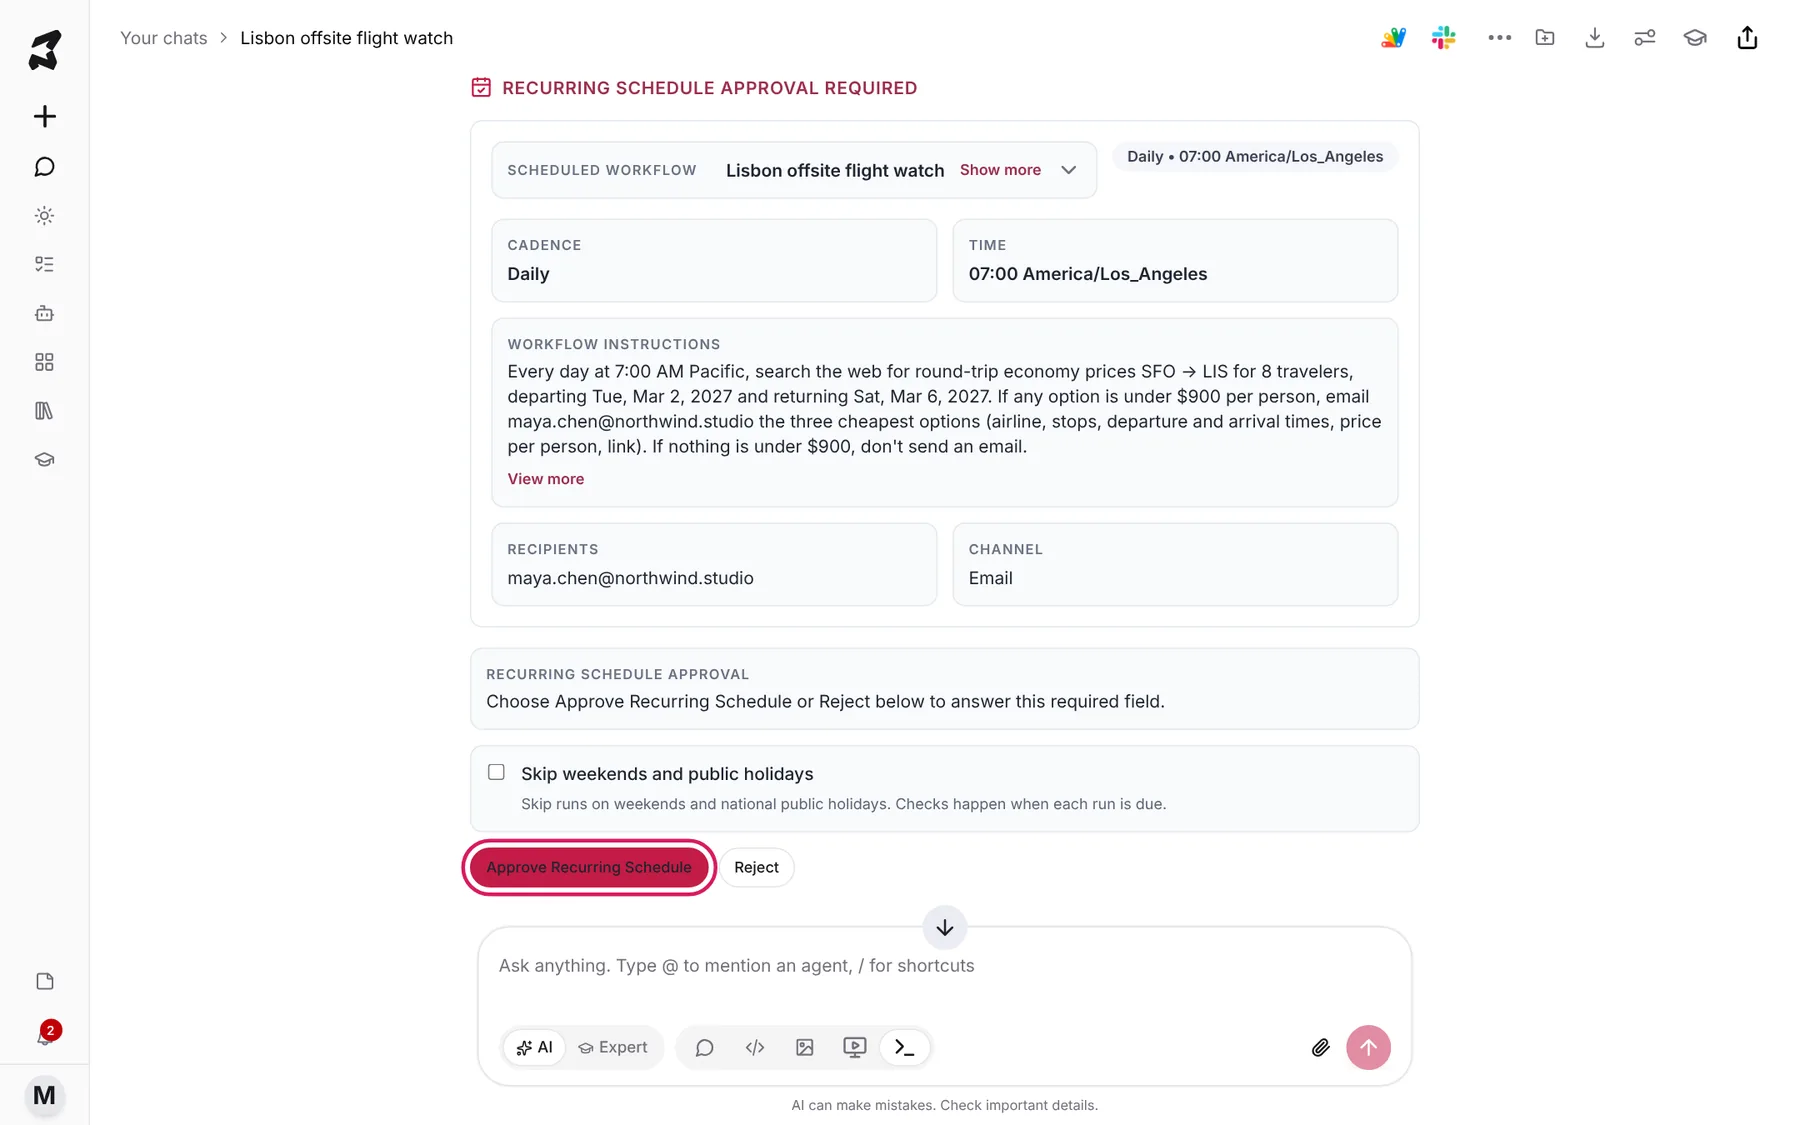Click the Slack integration icon in header

[x=1443, y=38]
